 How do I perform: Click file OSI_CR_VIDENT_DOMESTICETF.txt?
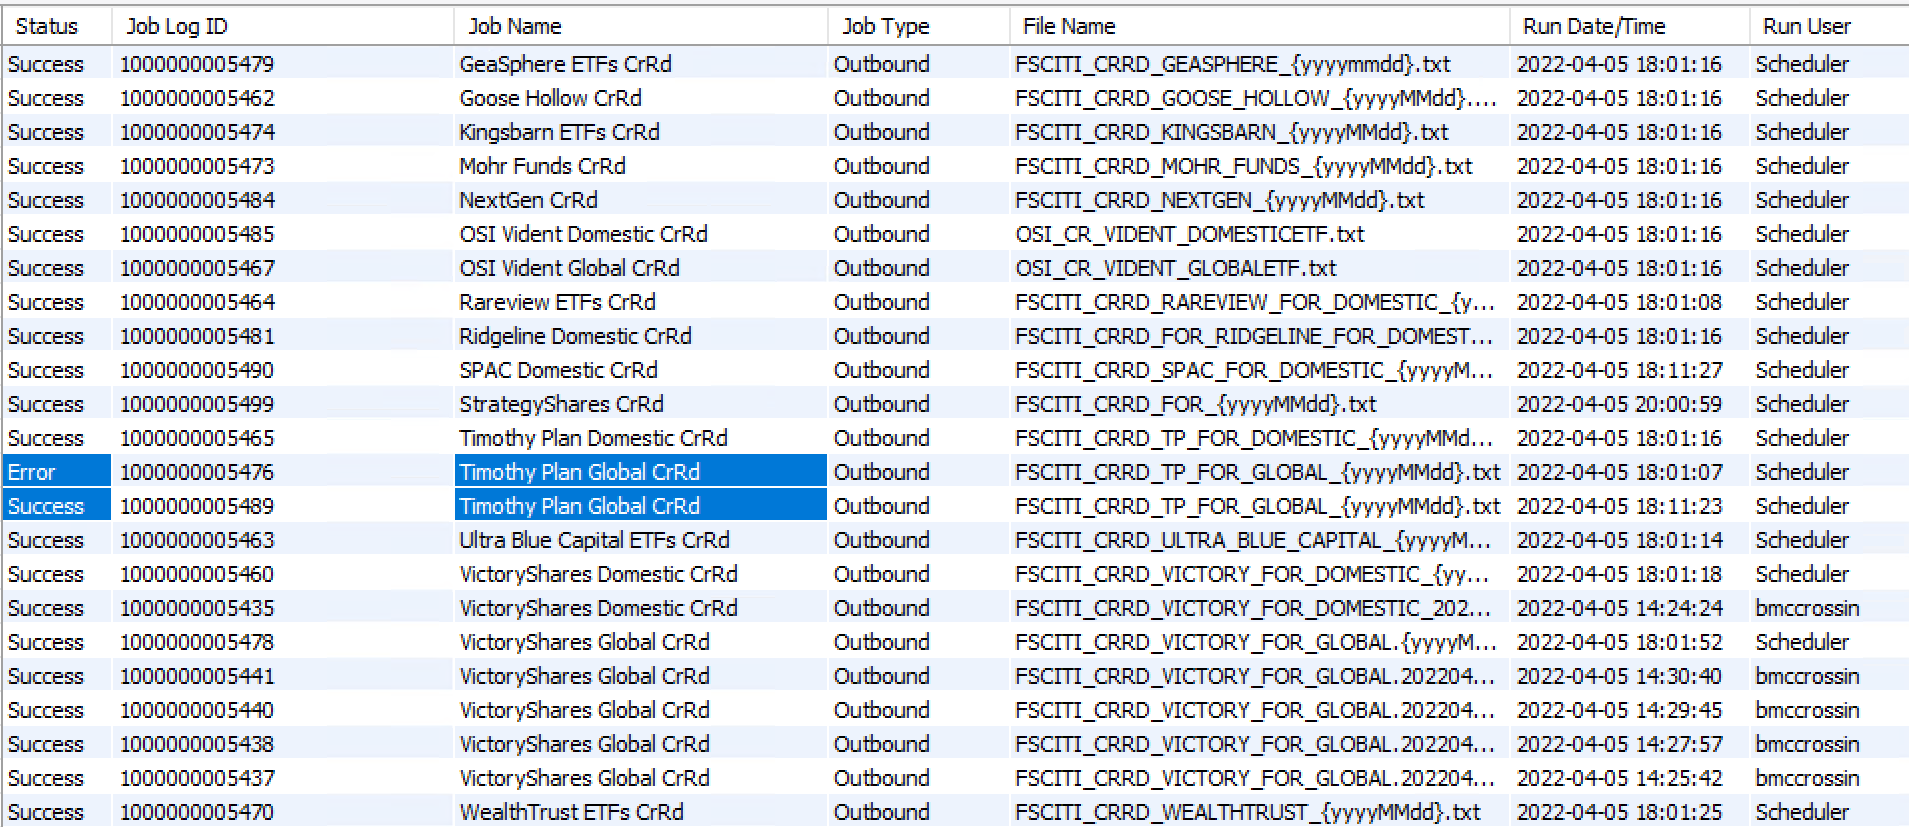[x=1190, y=234]
